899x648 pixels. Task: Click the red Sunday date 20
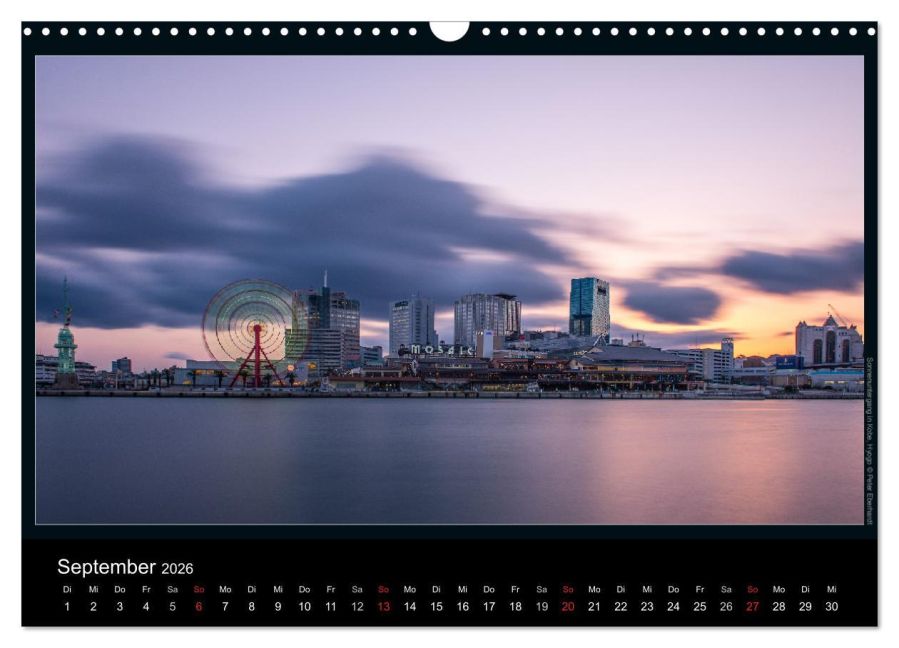[567, 604]
